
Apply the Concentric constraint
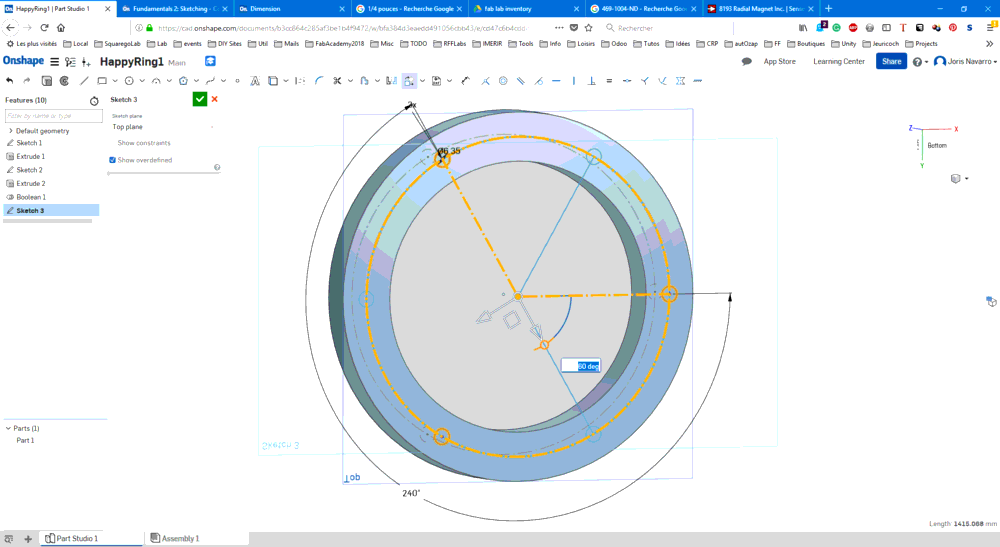503,81
